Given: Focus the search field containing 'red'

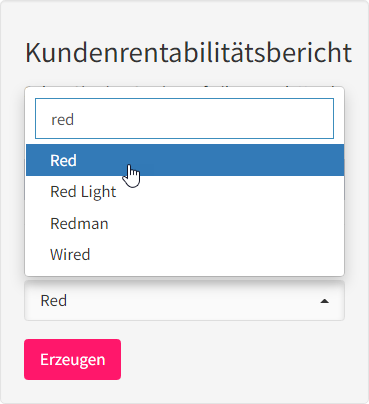Looking at the screenshot, I should click(x=184, y=118).
